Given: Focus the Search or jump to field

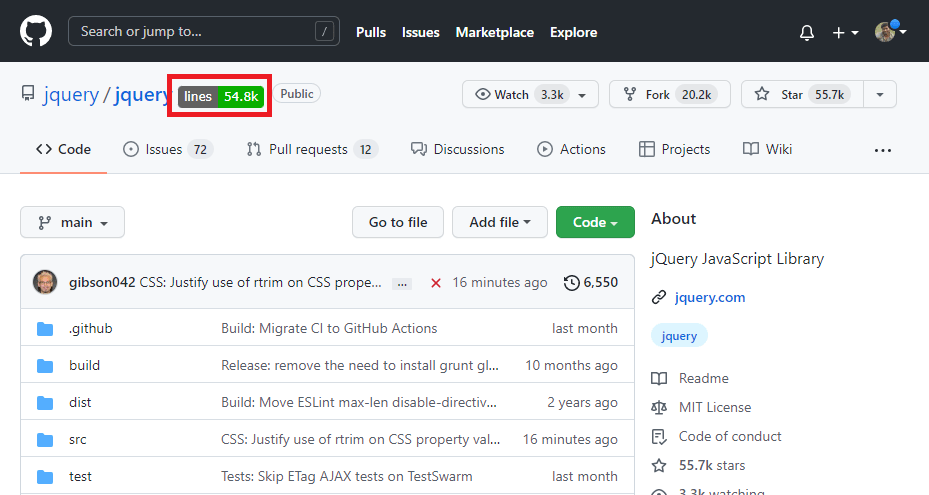Looking at the screenshot, I should tap(204, 31).
